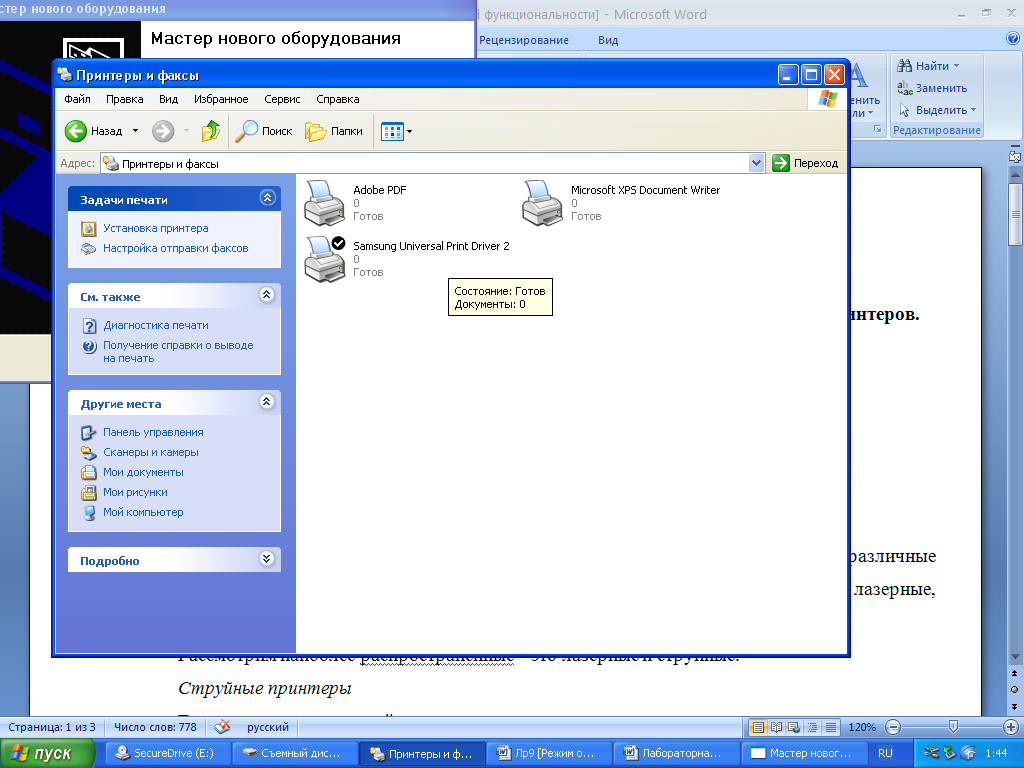The image size is (1024, 768).
Task: Go up one folder level icon
Action: point(210,131)
